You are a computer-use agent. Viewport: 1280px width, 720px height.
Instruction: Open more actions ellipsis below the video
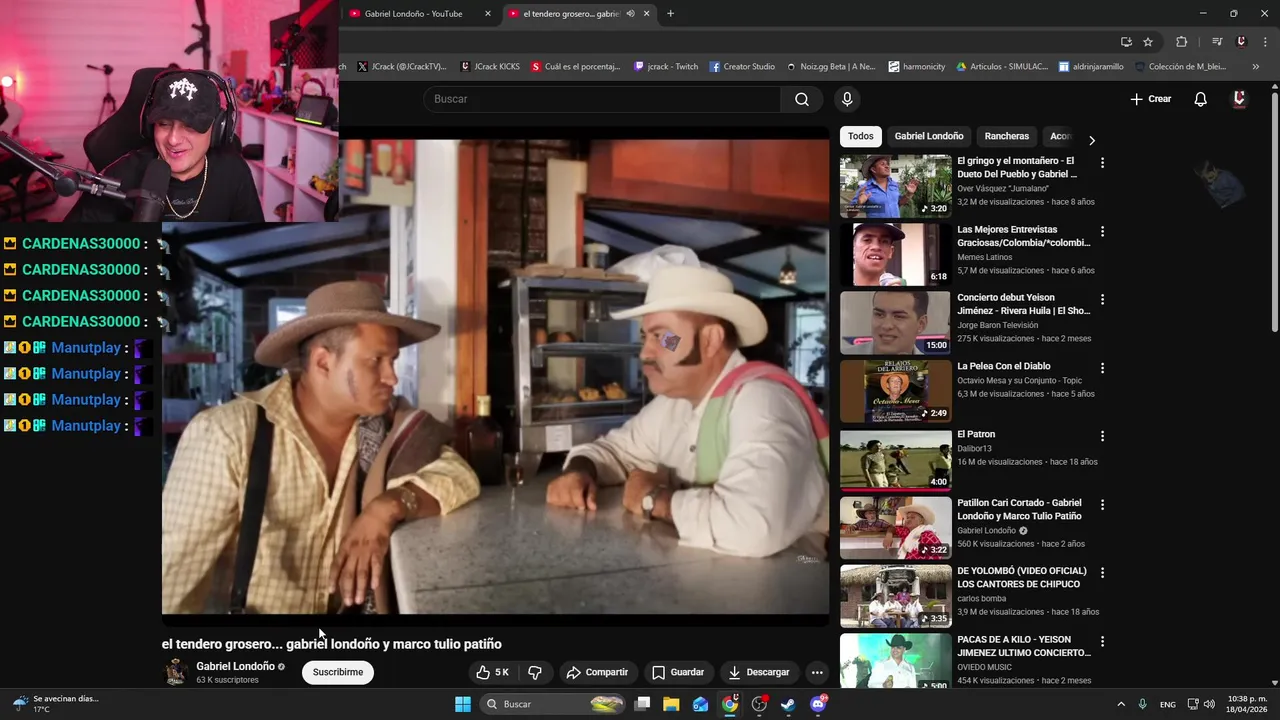(x=817, y=672)
